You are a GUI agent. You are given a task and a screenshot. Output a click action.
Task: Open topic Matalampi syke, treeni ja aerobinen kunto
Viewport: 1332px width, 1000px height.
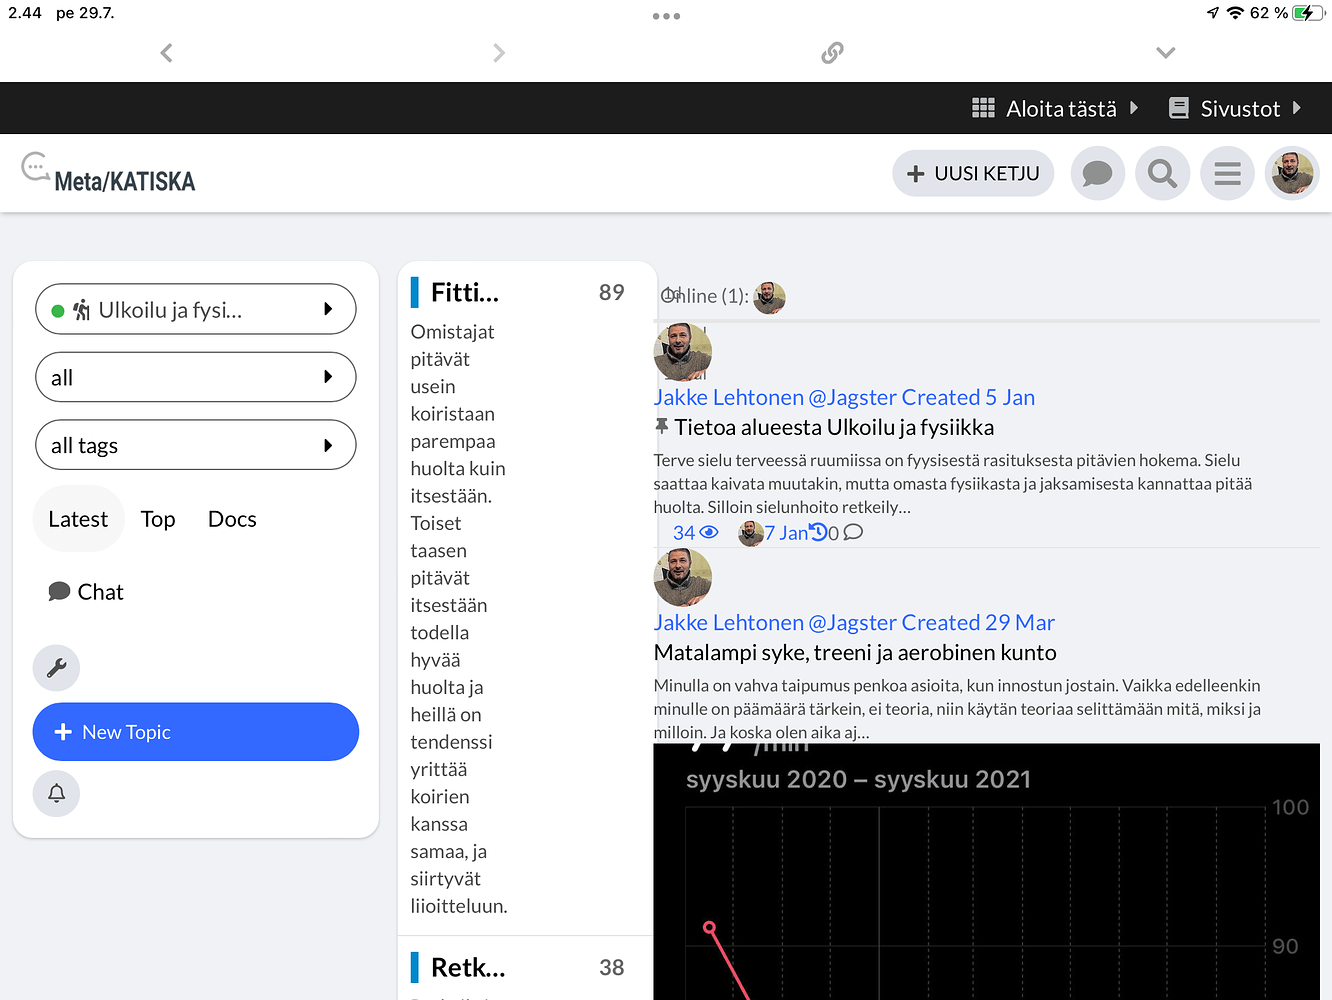click(855, 653)
